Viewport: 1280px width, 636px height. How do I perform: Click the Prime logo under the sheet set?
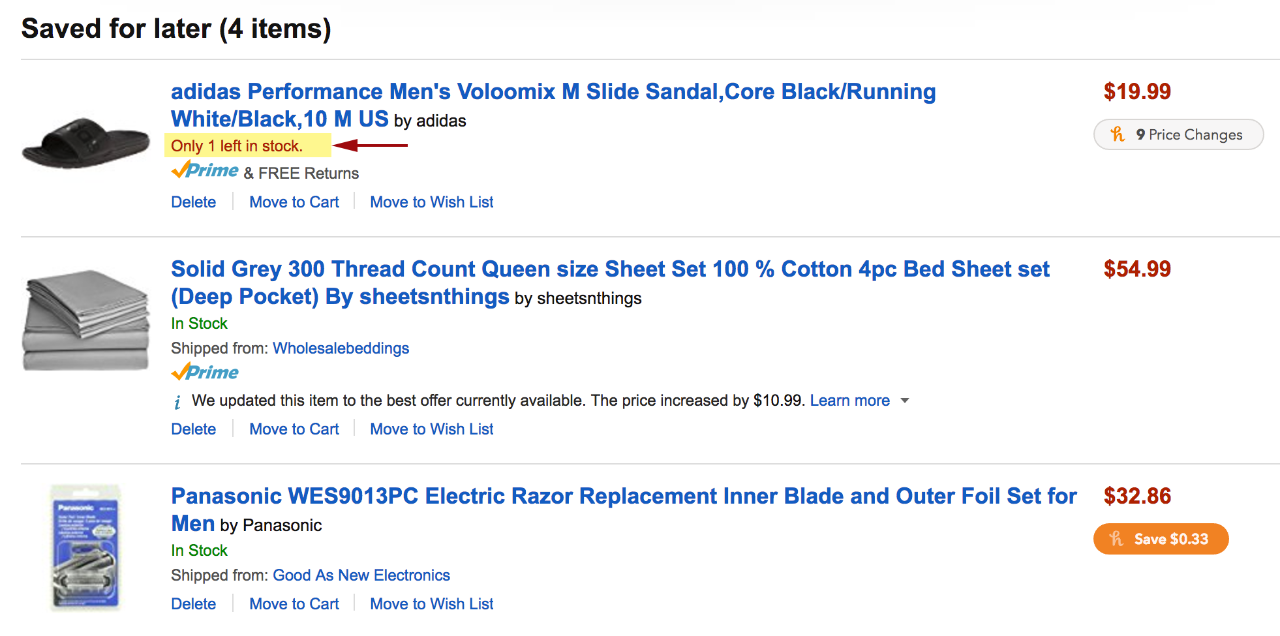click(x=205, y=372)
